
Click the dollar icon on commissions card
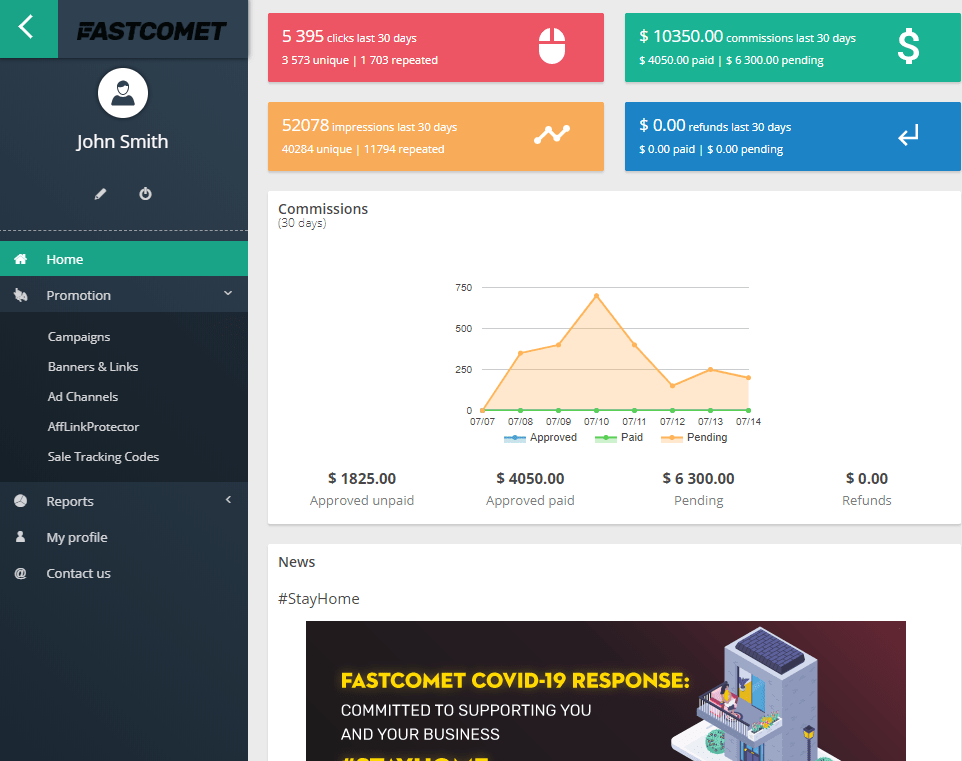(x=908, y=44)
